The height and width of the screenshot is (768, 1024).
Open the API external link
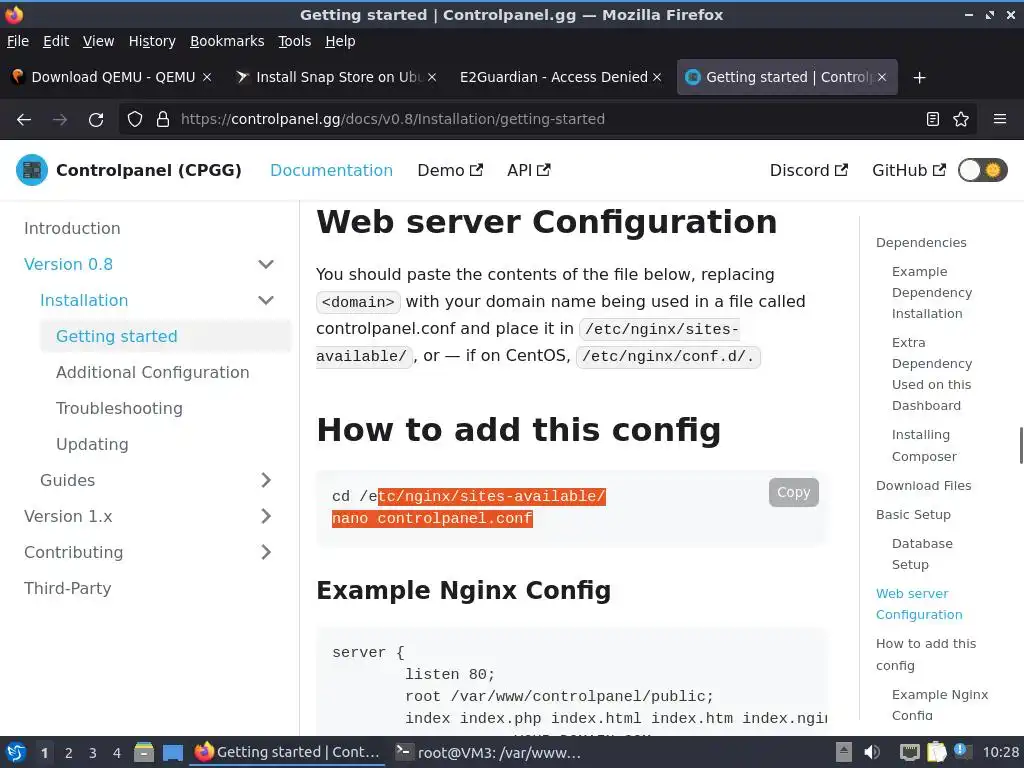point(529,170)
